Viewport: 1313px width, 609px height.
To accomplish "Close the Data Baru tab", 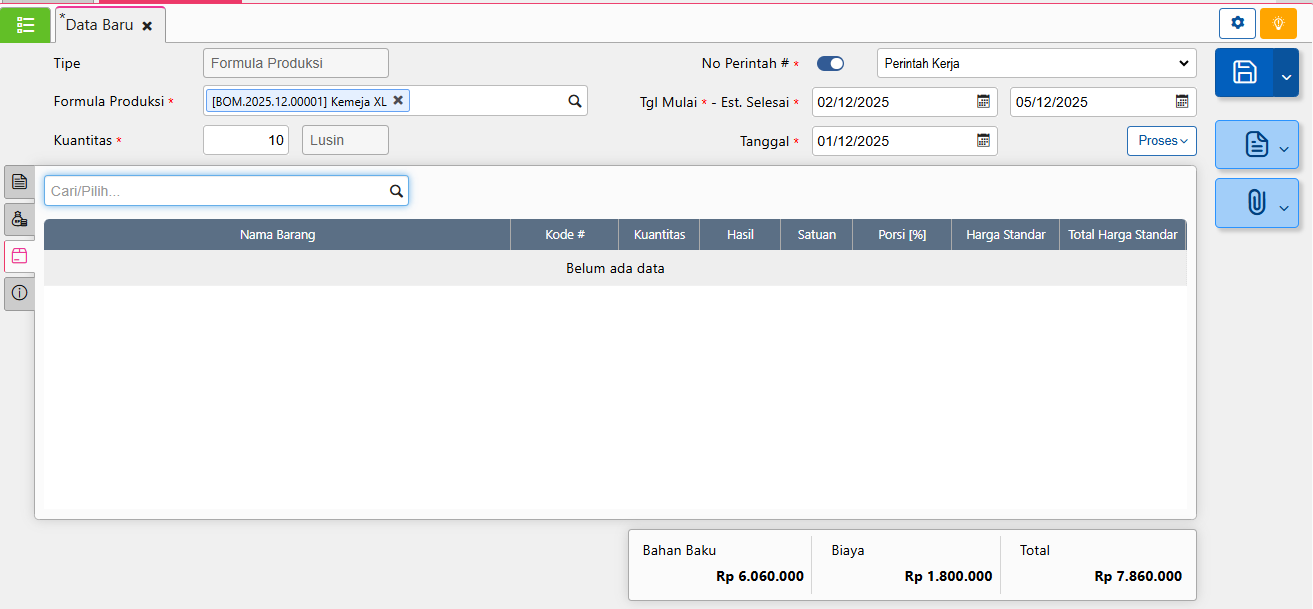I will 147,26.
